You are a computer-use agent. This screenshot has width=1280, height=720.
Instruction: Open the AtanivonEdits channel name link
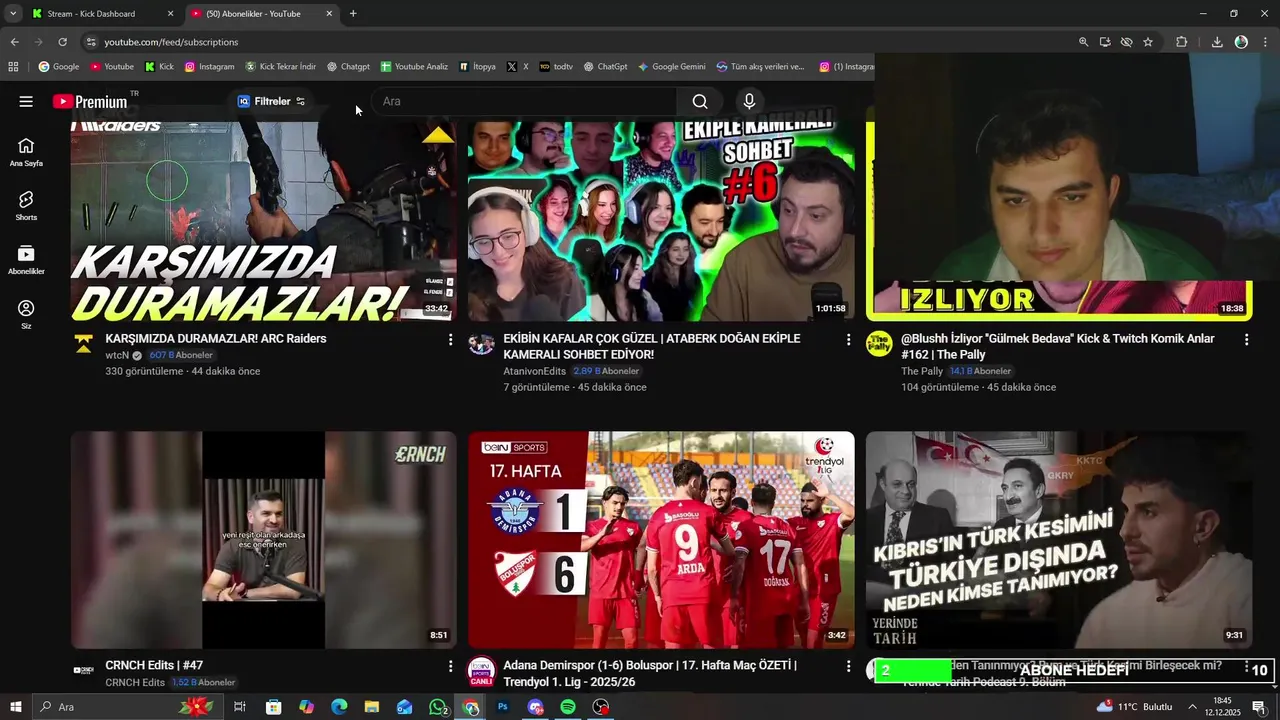click(535, 371)
